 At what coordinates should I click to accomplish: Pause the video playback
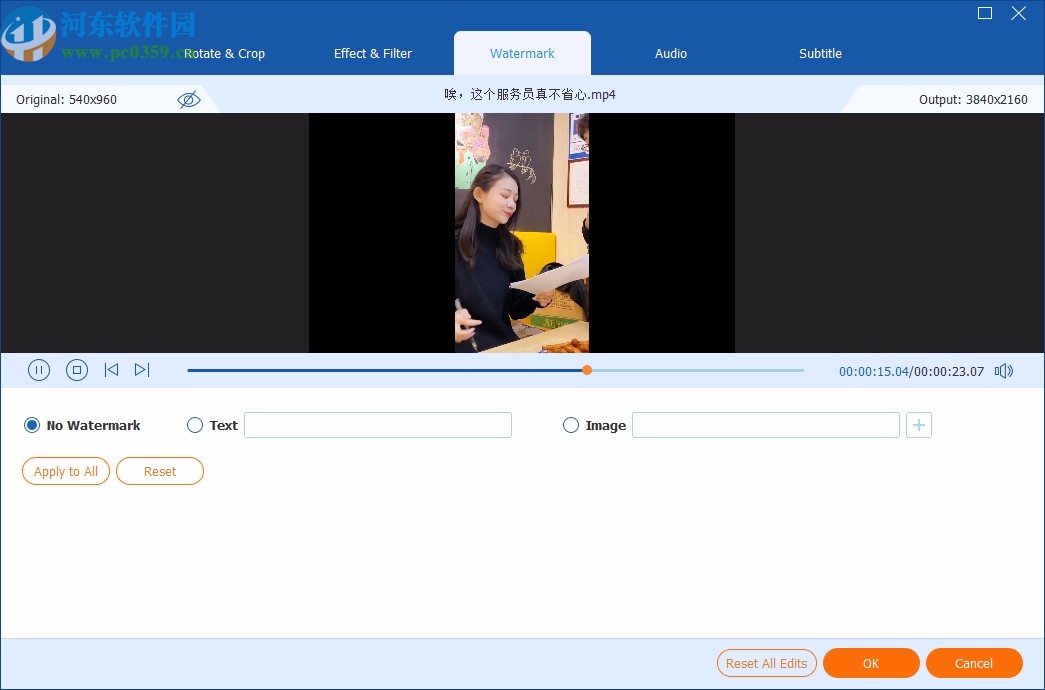point(39,370)
